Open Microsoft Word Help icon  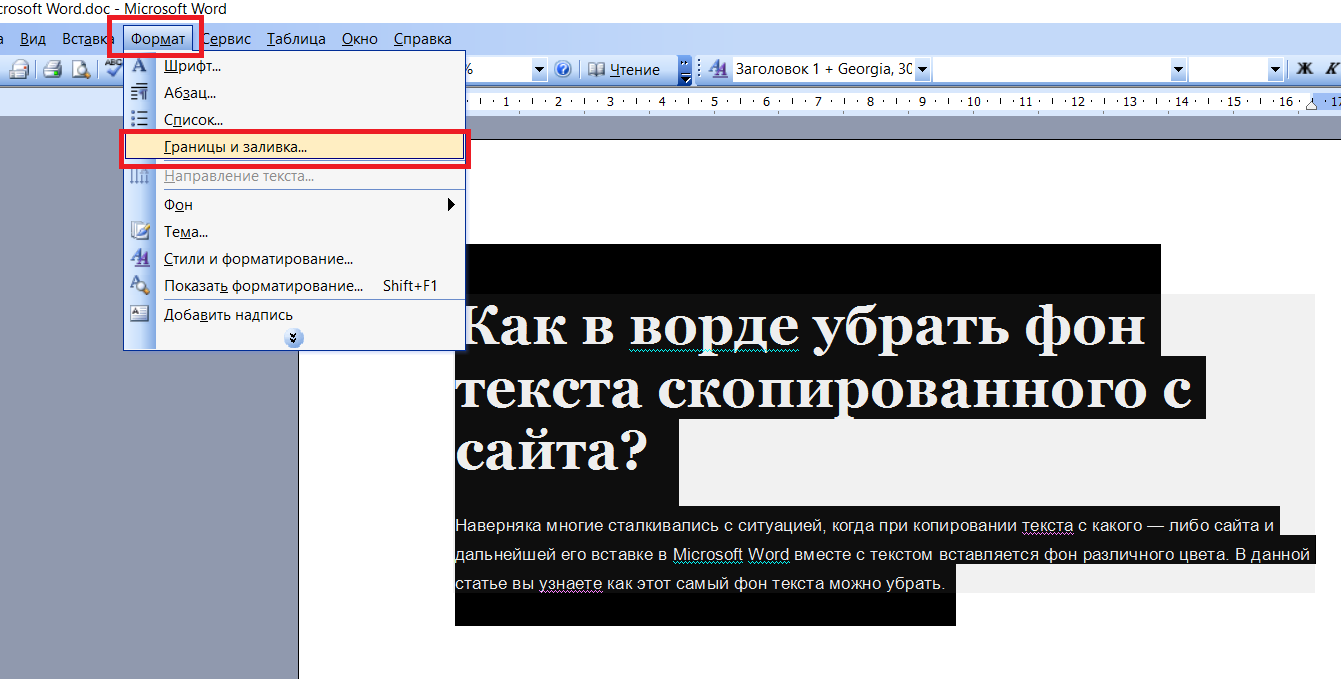[562, 69]
